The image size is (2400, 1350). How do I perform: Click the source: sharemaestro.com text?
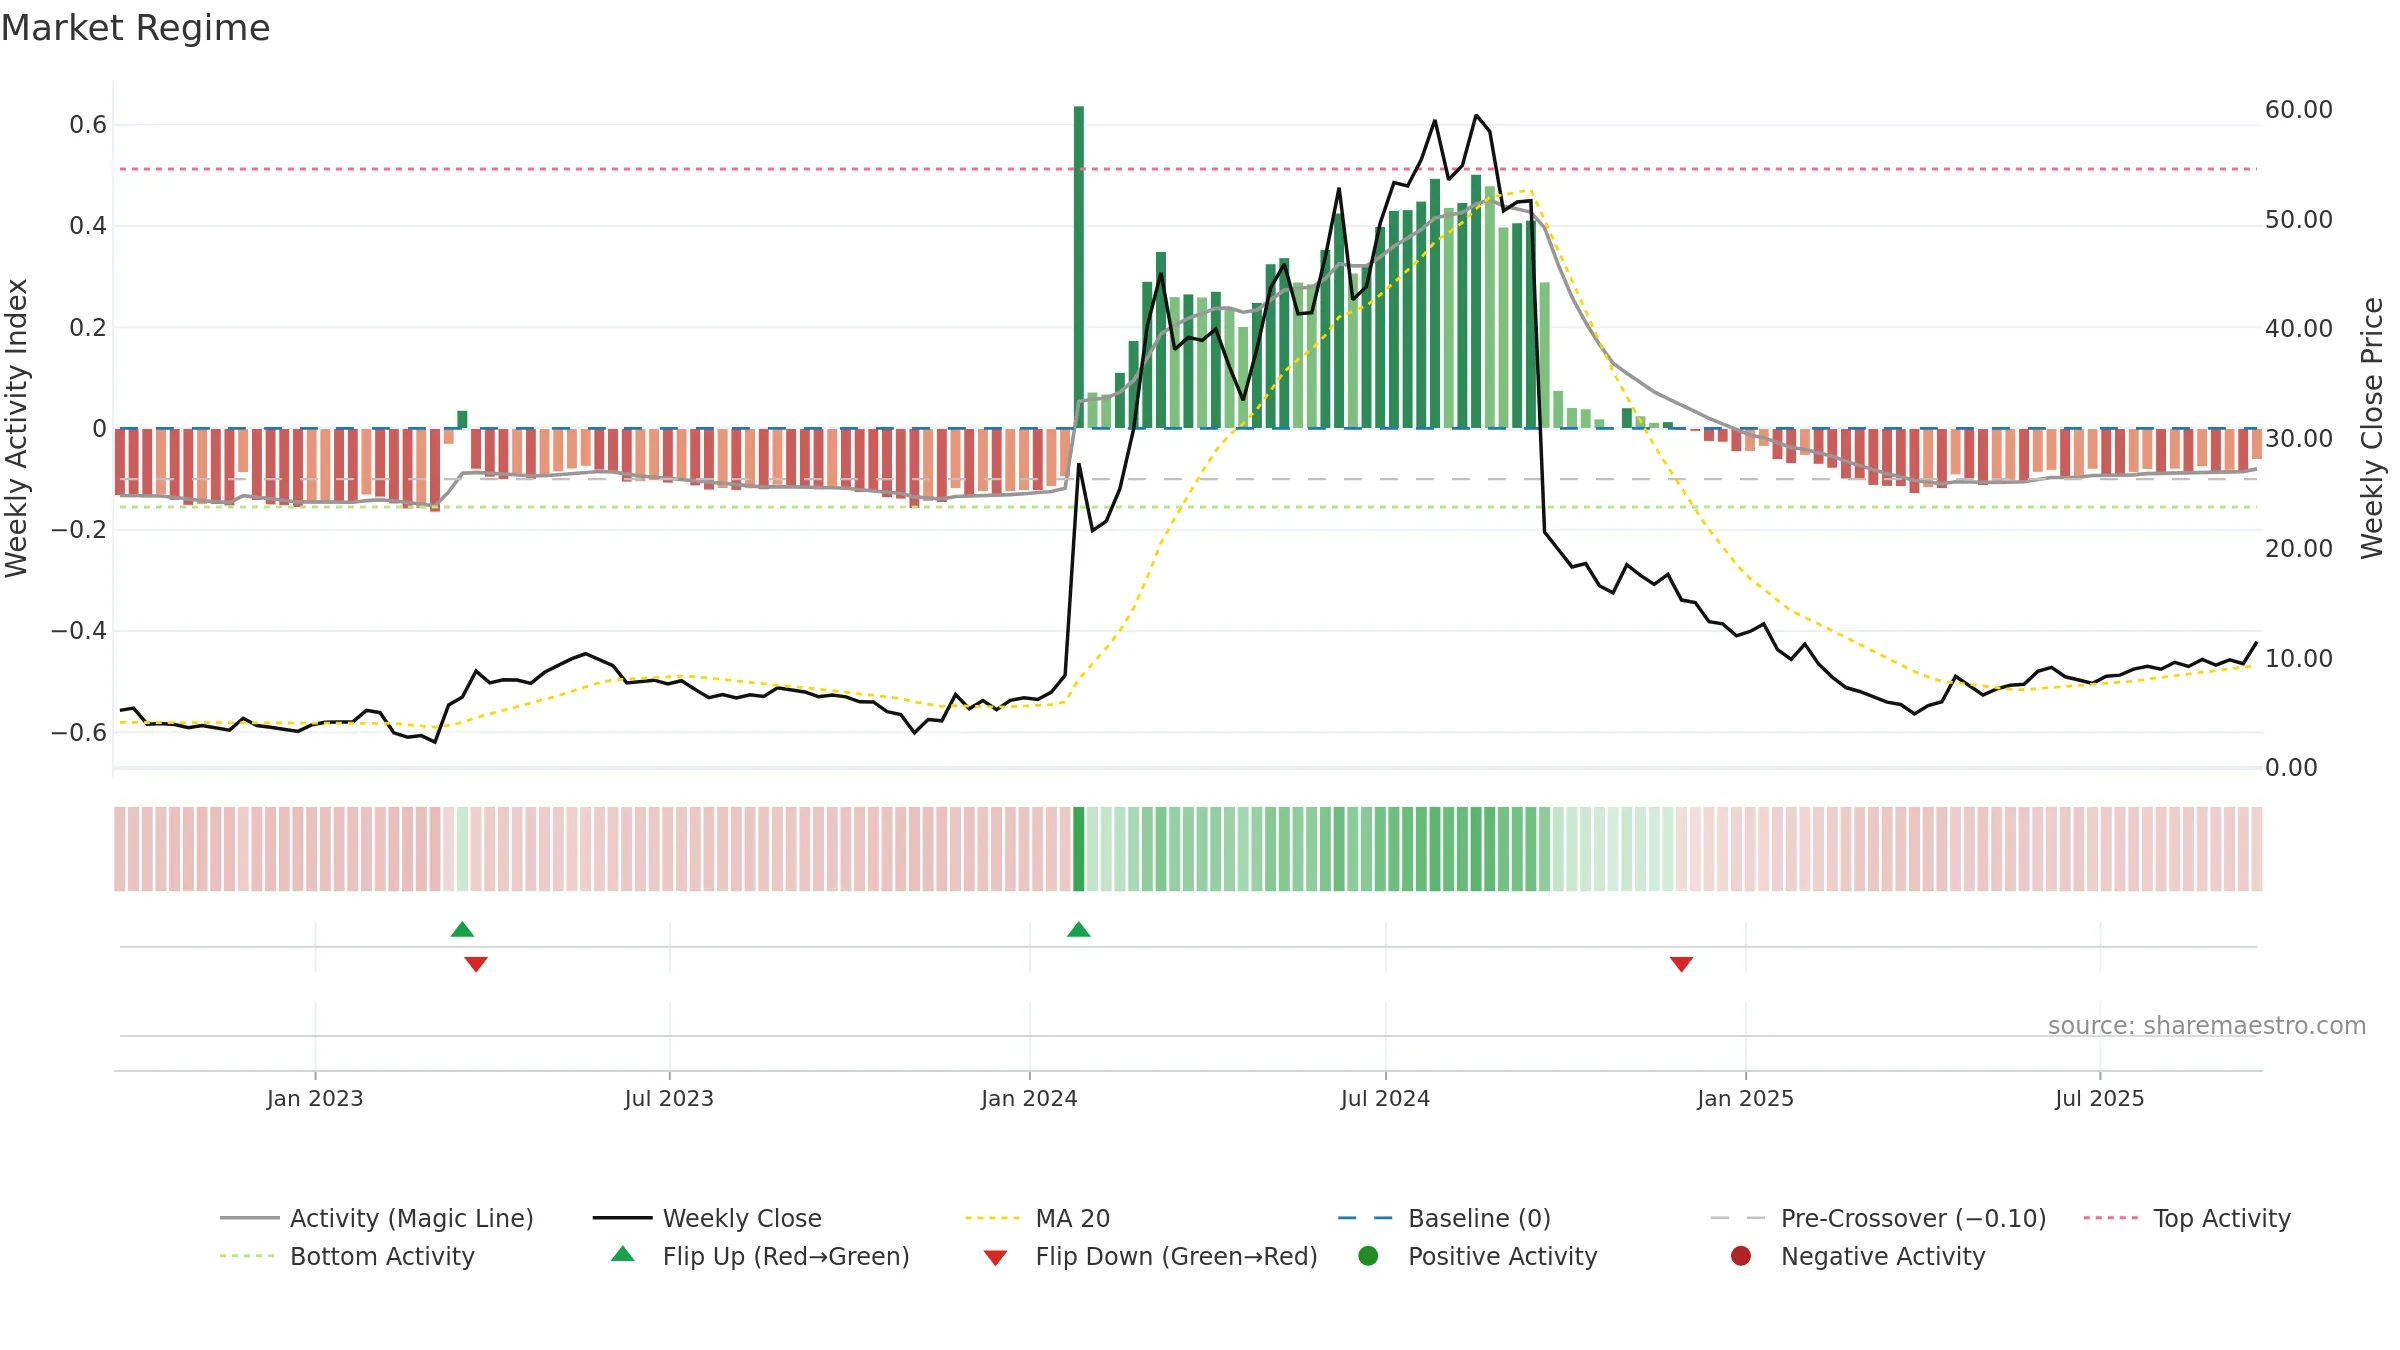[x=2207, y=1026]
